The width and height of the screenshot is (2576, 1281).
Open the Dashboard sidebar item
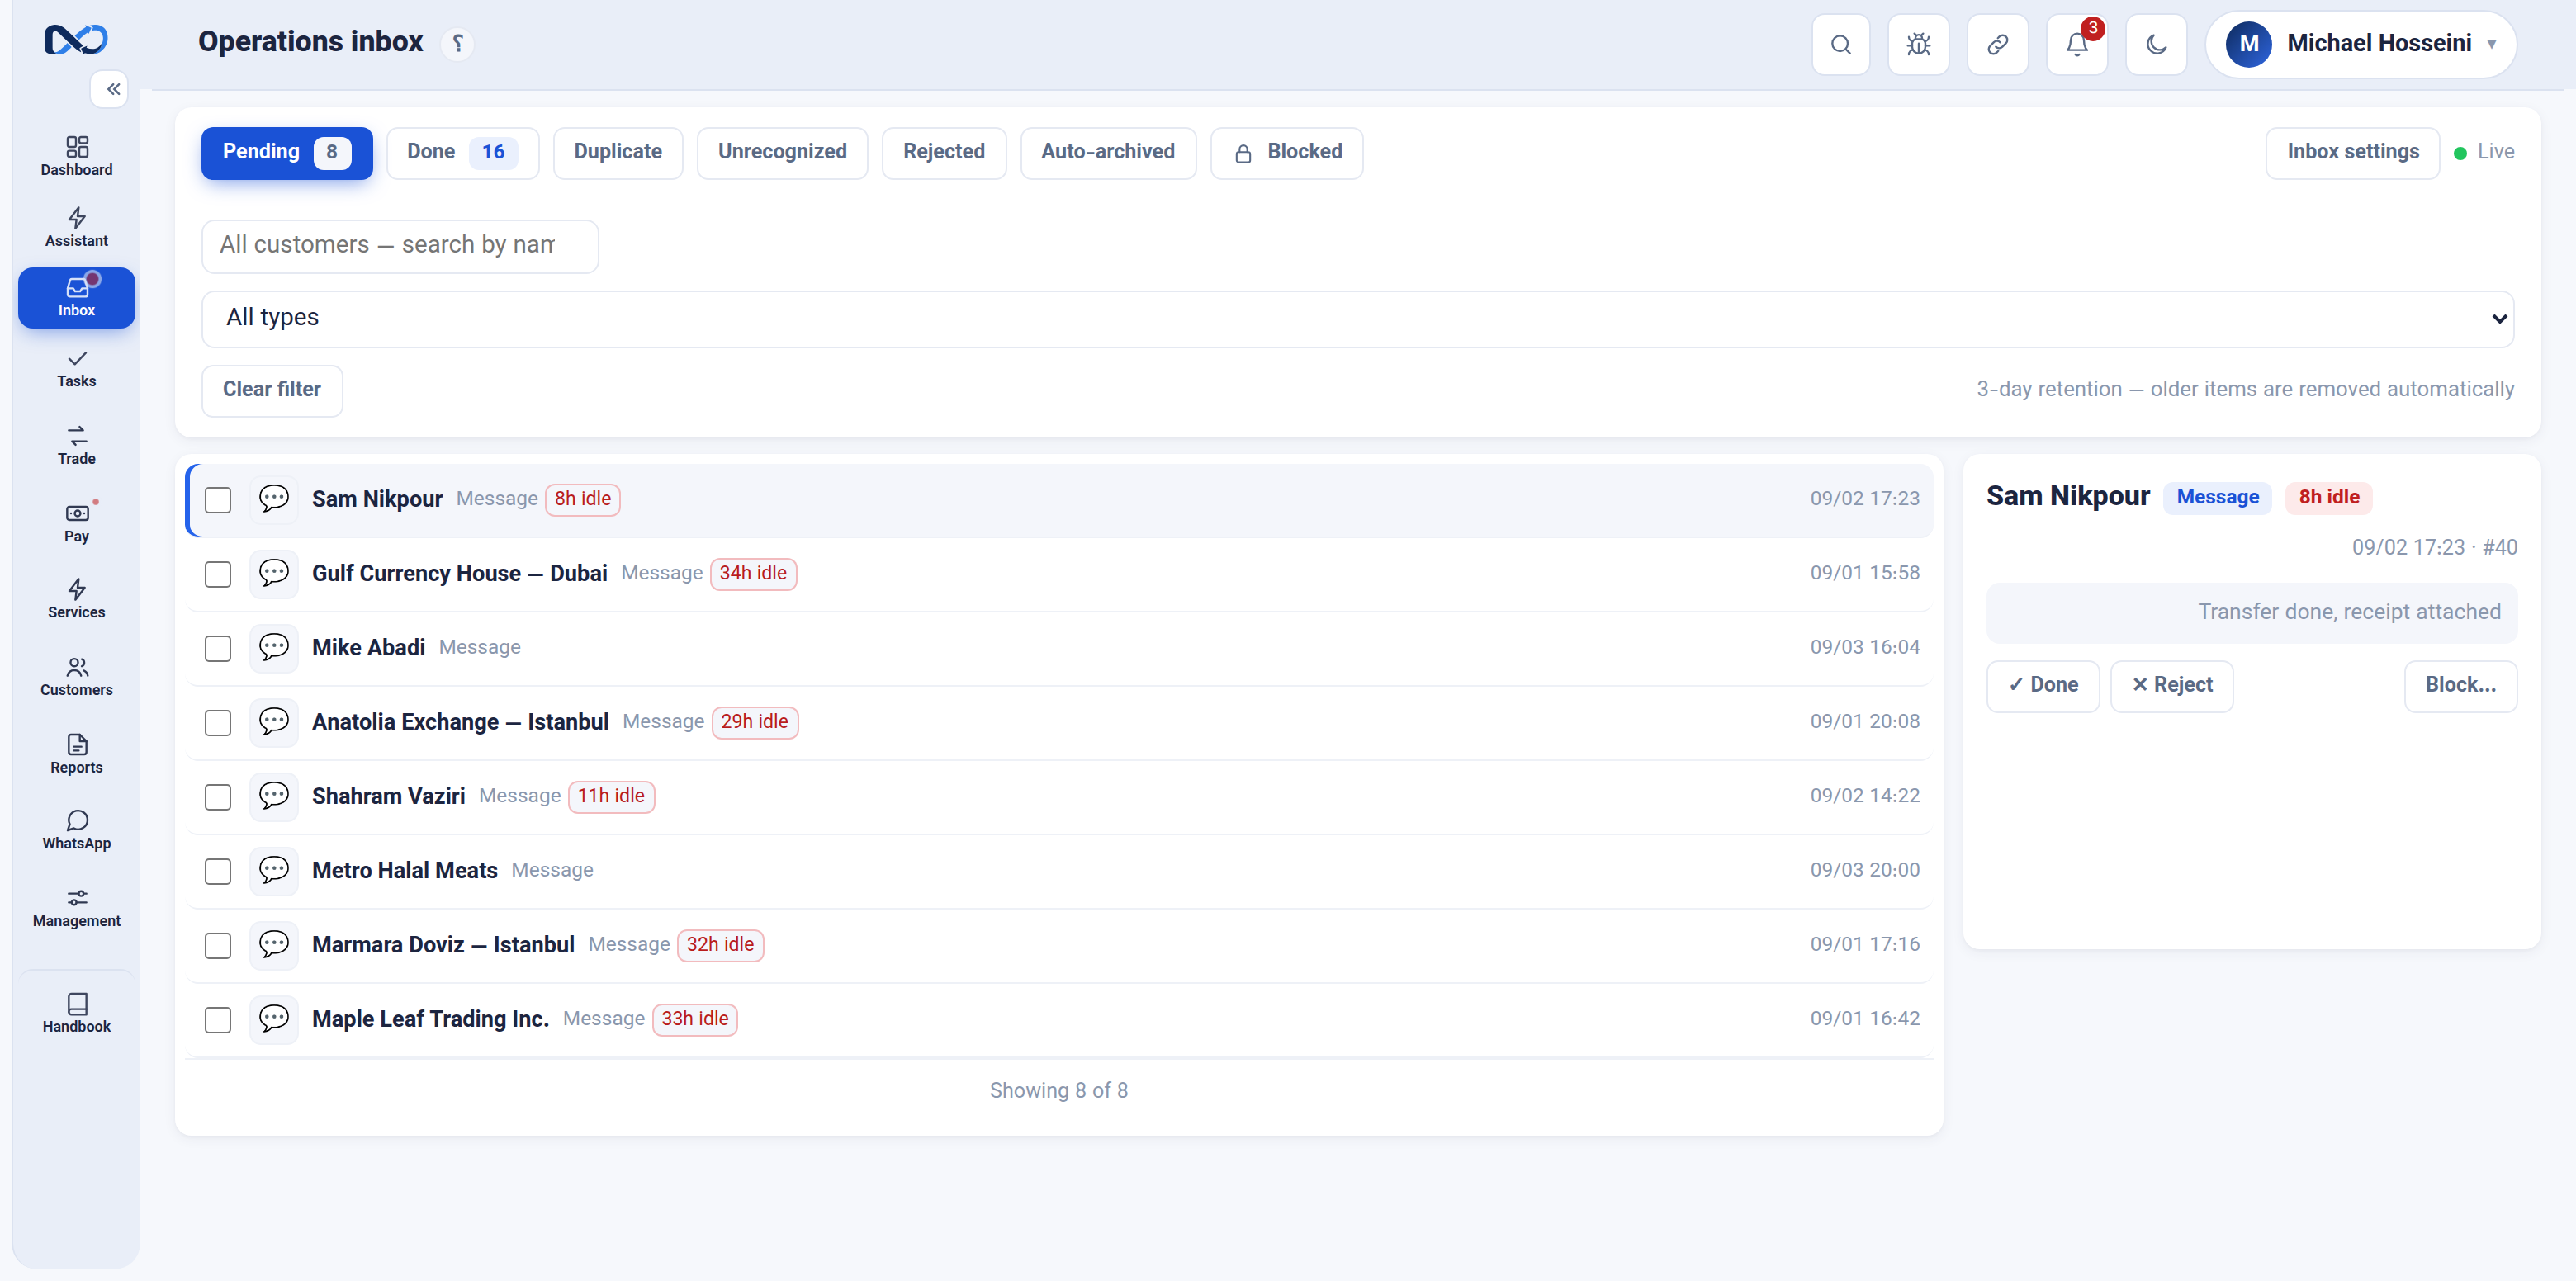(x=76, y=156)
